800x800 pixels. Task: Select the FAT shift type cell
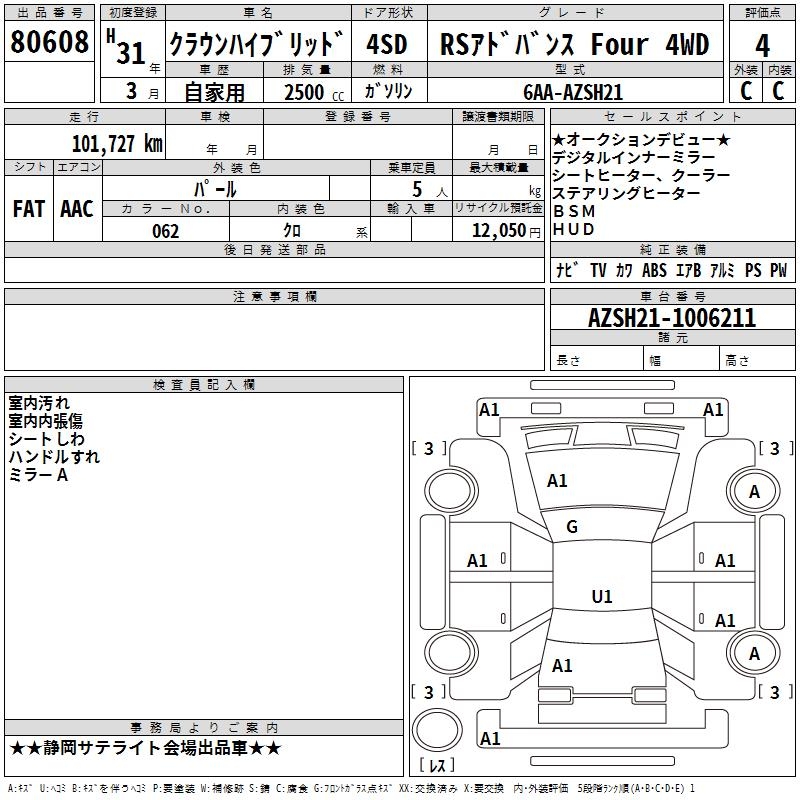[28, 208]
